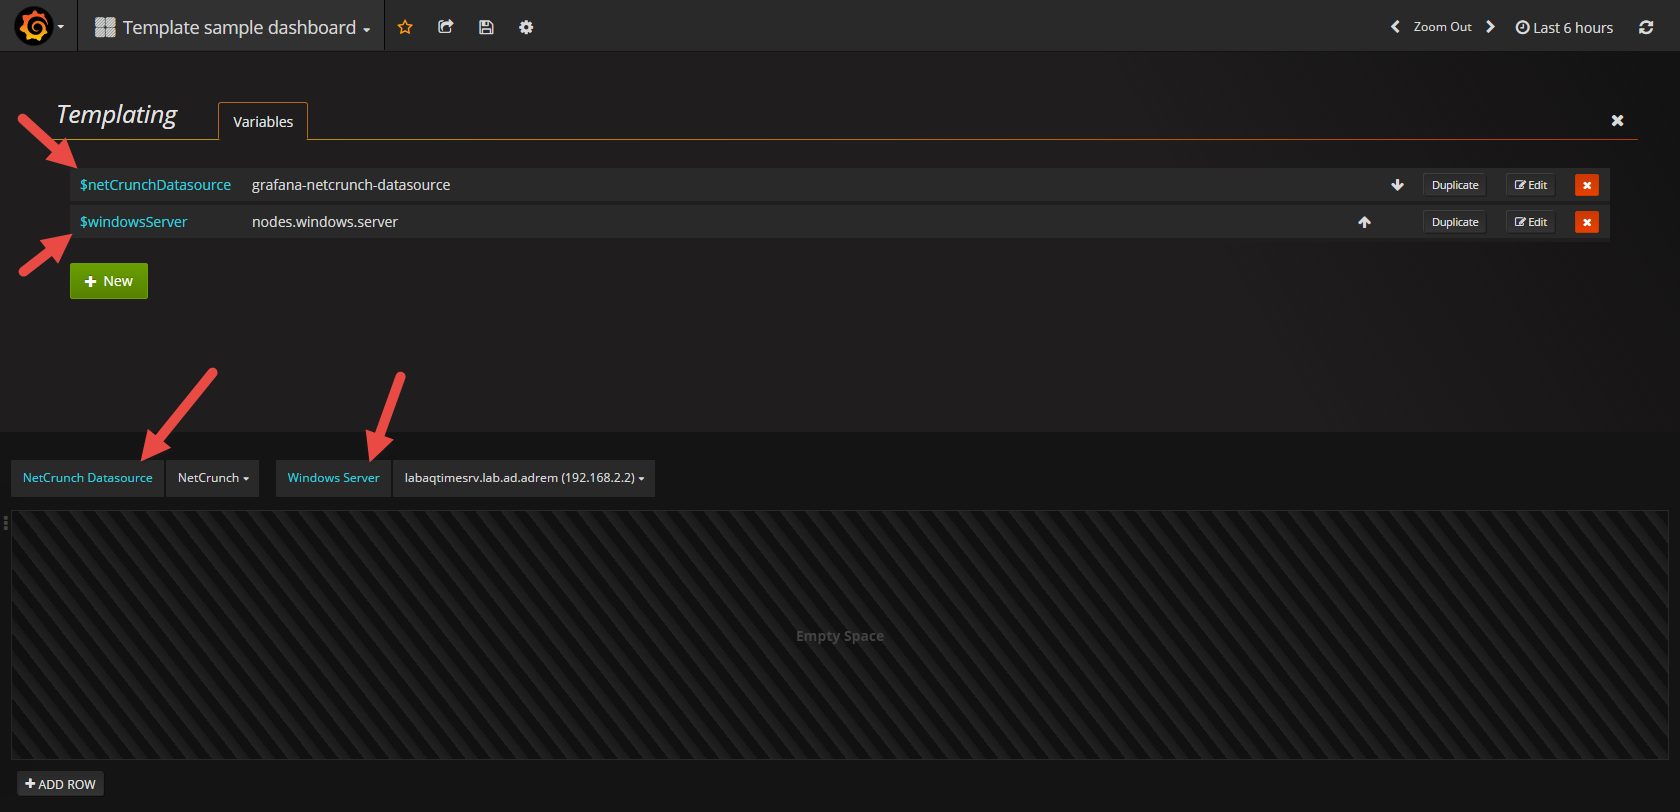This screenshot has width=1680, height=812.
Task: Move $windowsServer variable up
Action: pos(1364,222)
